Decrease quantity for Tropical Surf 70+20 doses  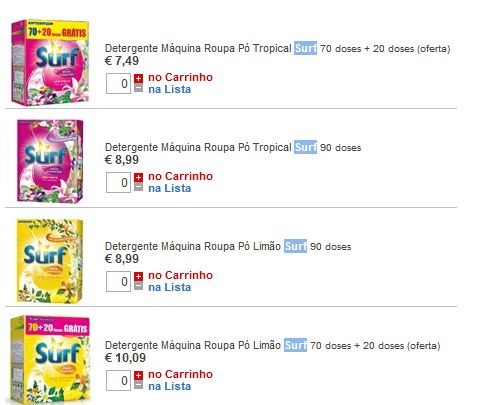pyautogui.click(x=138, y=88)
